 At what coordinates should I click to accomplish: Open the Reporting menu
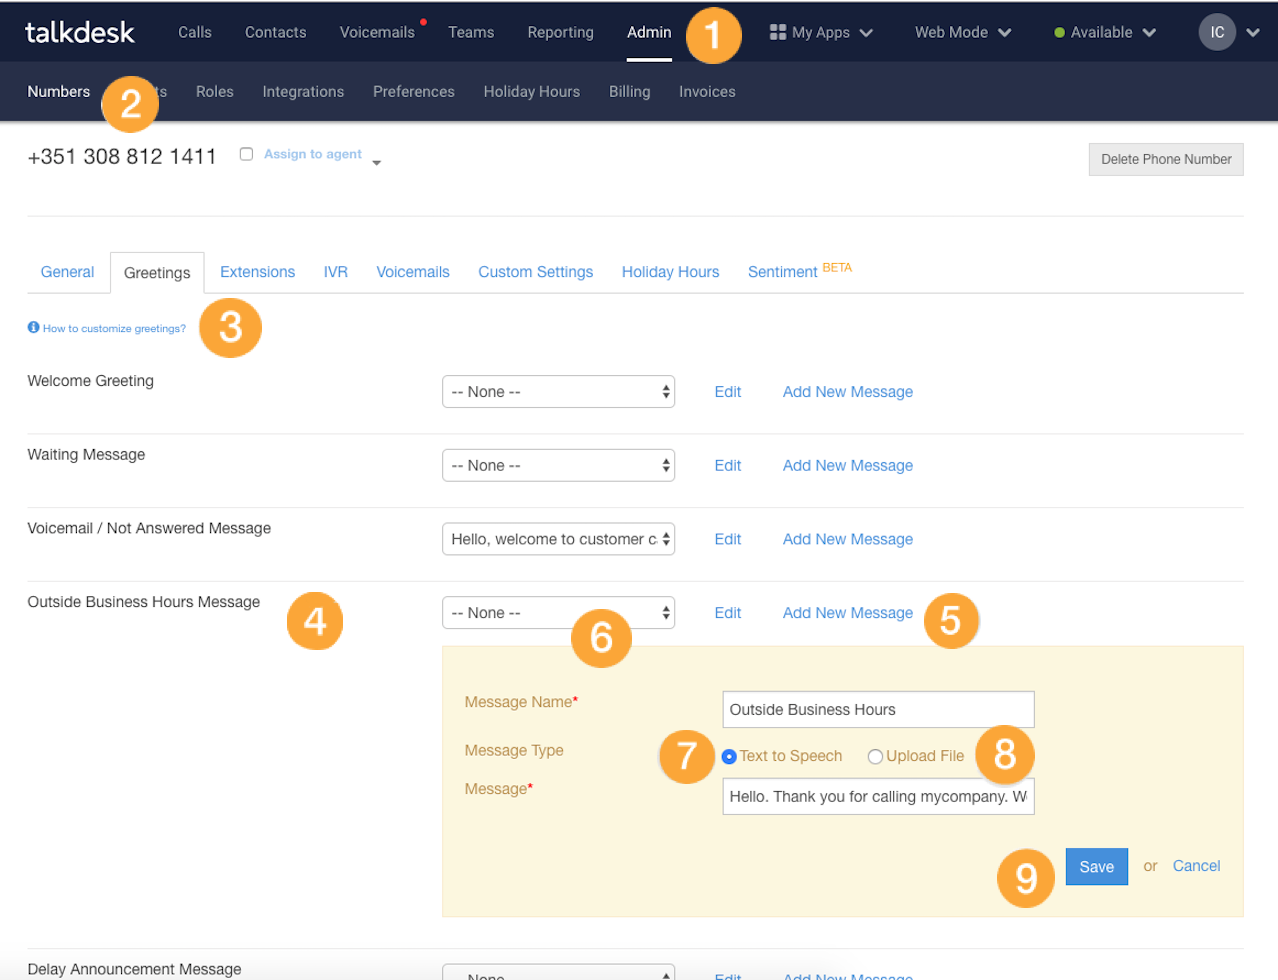[x=561, y=32]
